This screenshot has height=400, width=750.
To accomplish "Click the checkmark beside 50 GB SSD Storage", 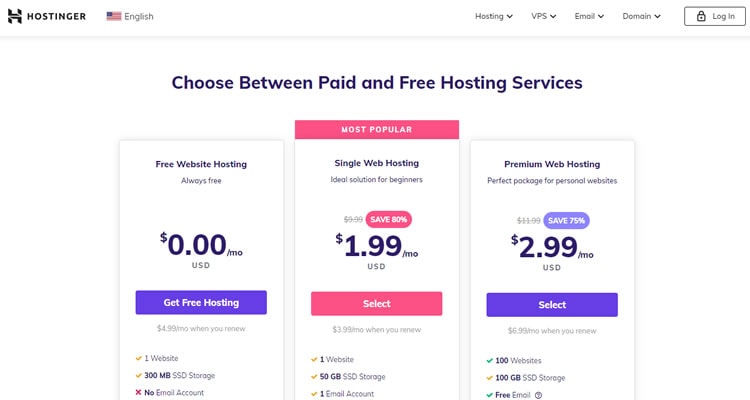I will point(314,377).
